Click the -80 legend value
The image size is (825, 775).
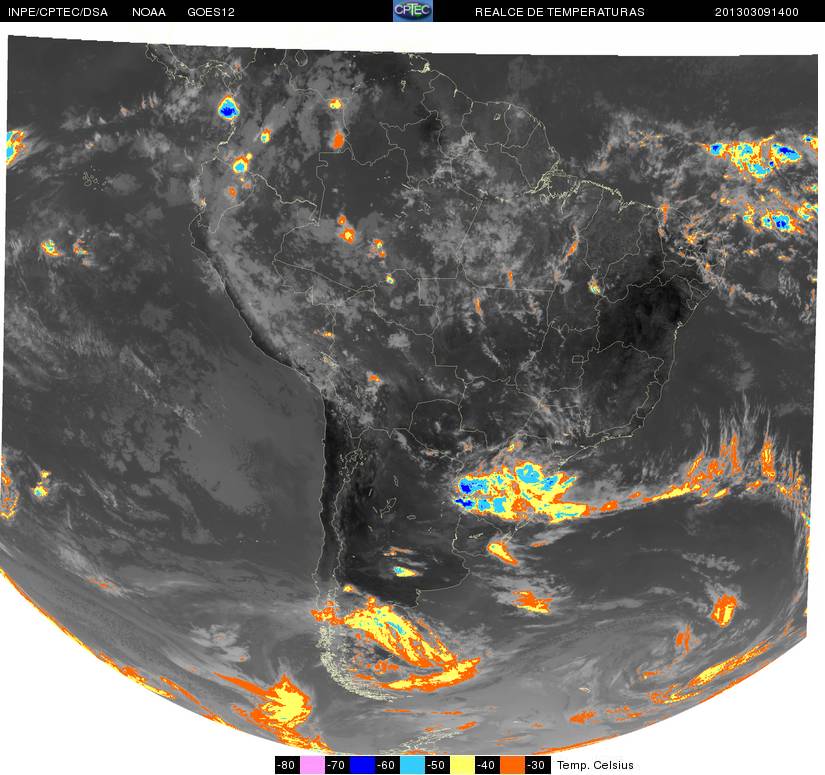tap(287, 765)
